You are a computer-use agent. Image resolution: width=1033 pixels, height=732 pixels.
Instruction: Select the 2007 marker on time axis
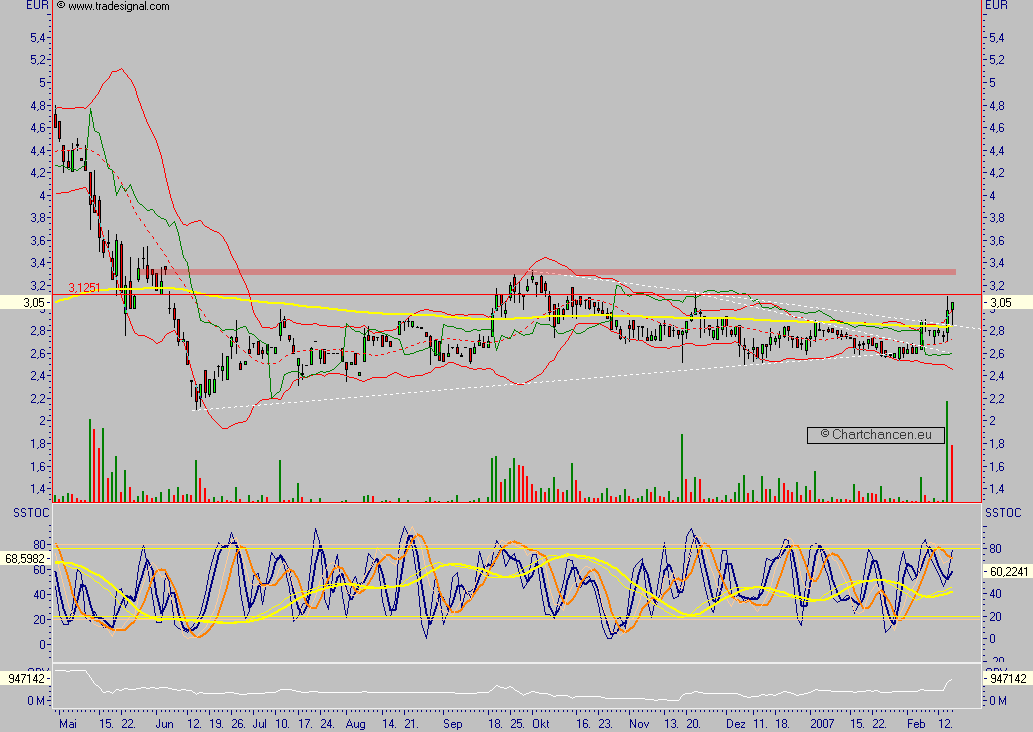(822, 724)
